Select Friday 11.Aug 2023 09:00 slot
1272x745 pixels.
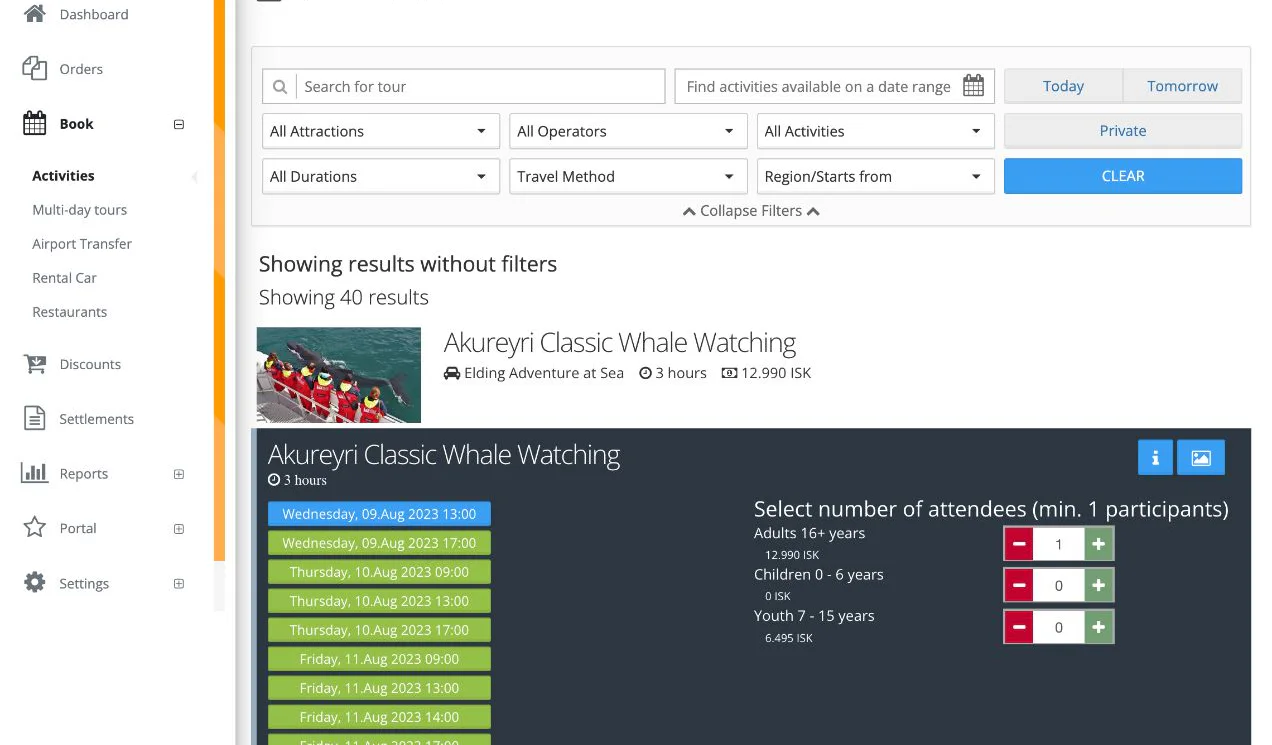379,659
